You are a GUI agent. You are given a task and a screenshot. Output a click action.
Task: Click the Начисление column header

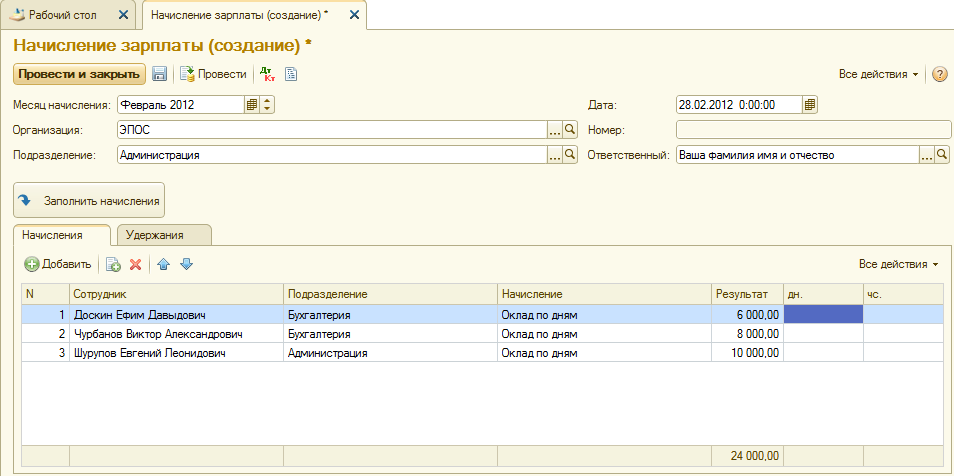click(605, 294)
